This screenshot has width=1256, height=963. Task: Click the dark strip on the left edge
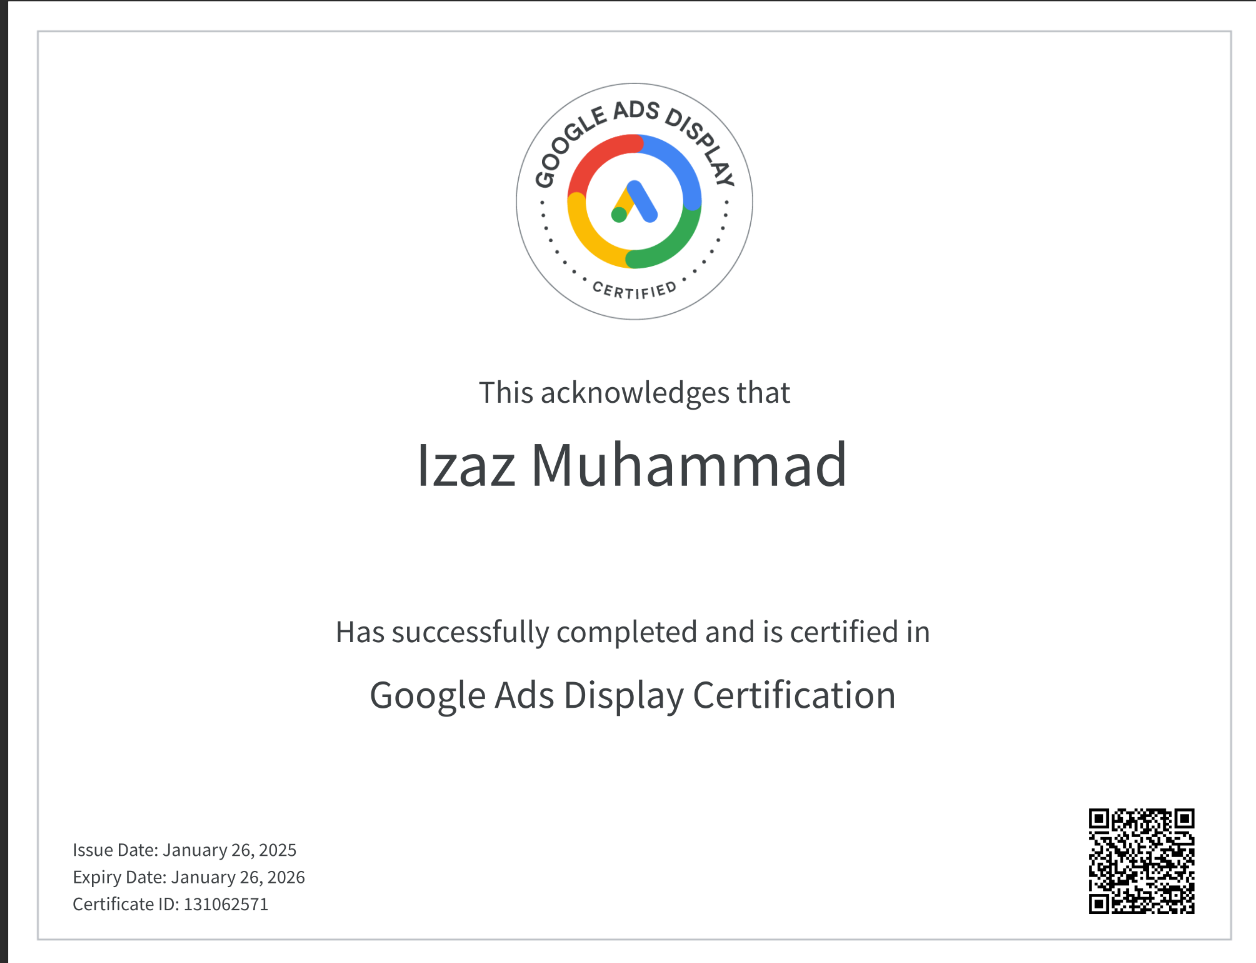click(x=3, y=480)
